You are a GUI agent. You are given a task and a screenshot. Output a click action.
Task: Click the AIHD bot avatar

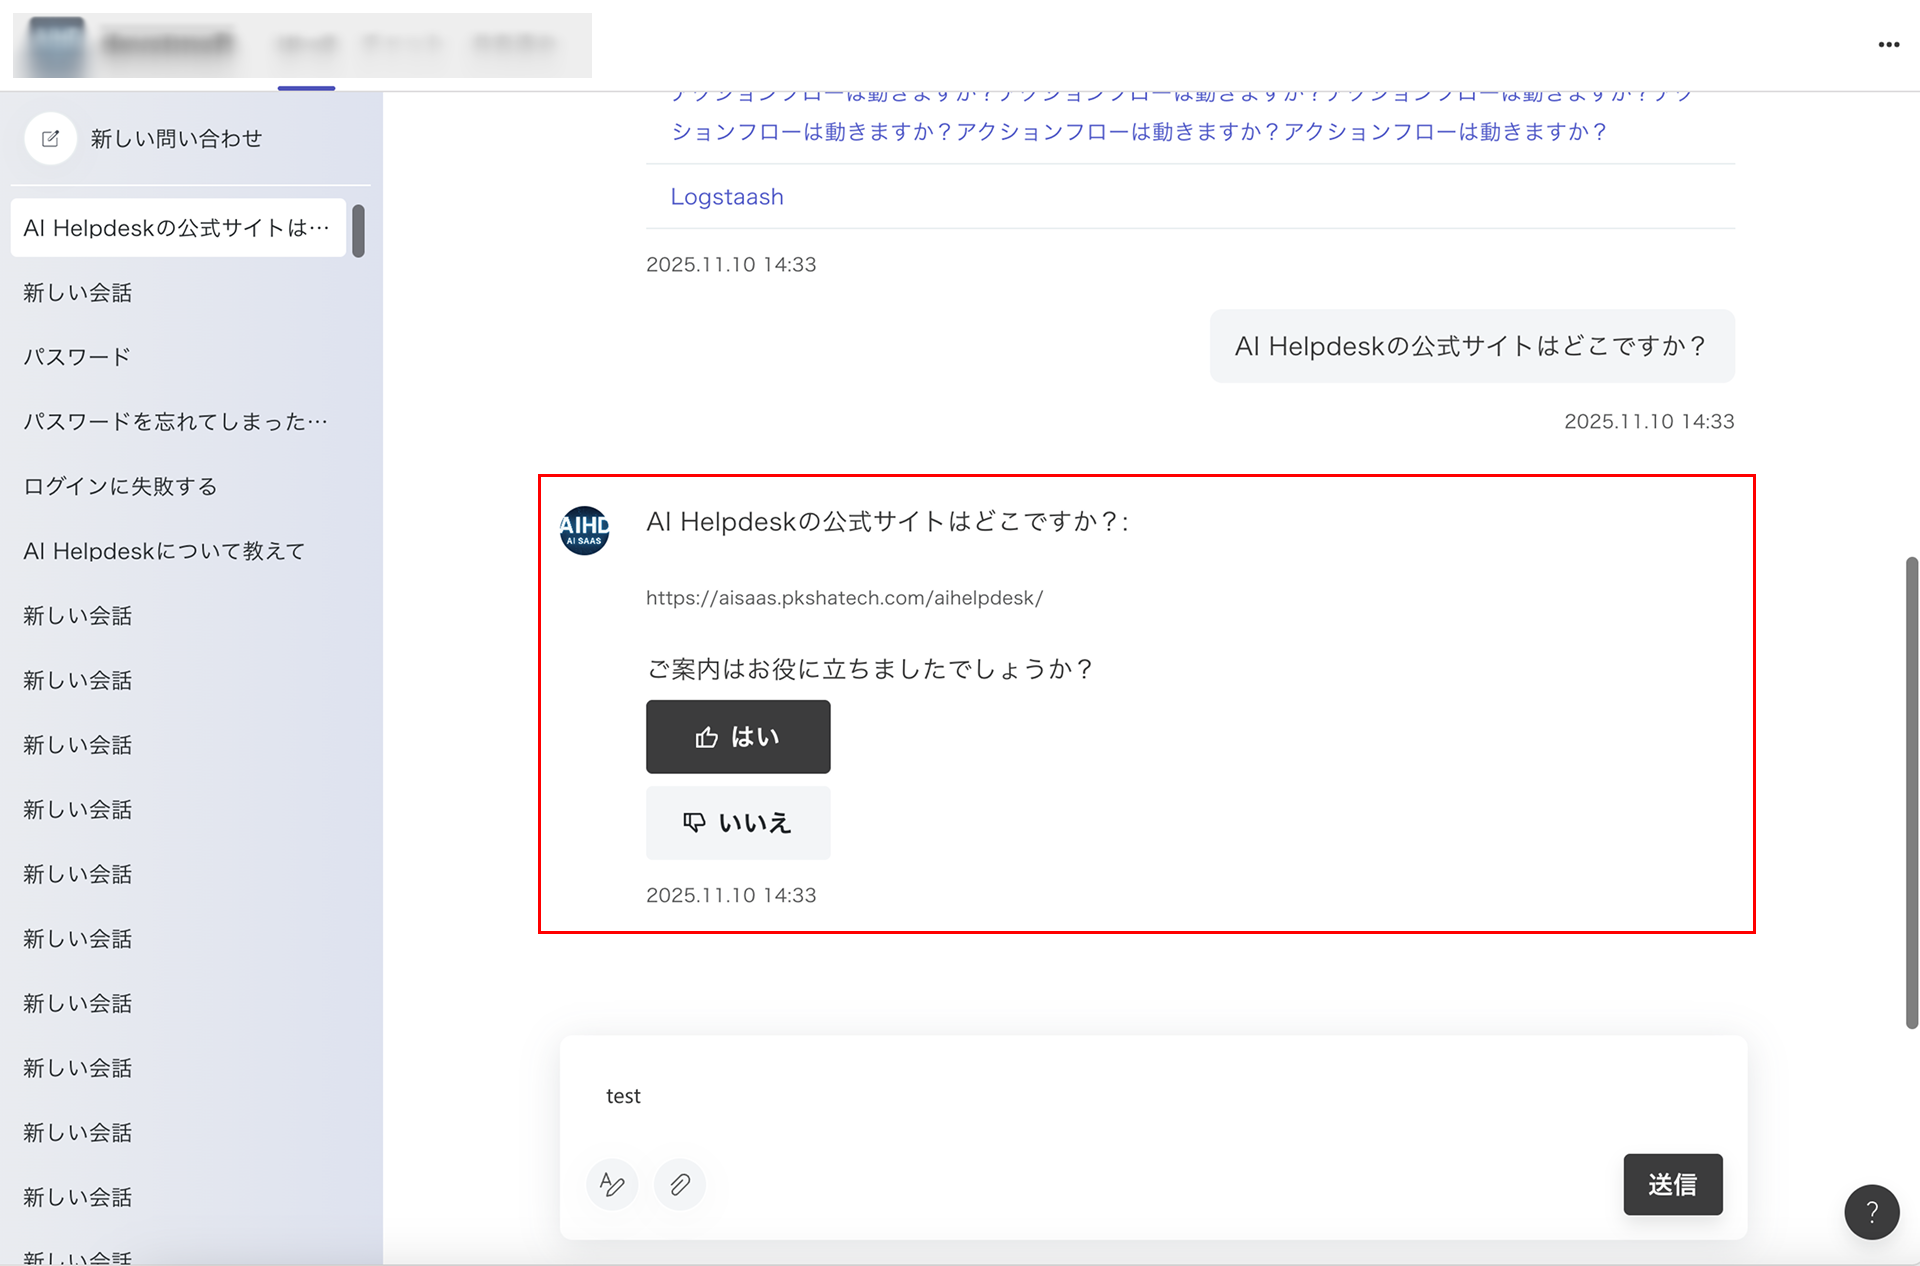[584, 530]
